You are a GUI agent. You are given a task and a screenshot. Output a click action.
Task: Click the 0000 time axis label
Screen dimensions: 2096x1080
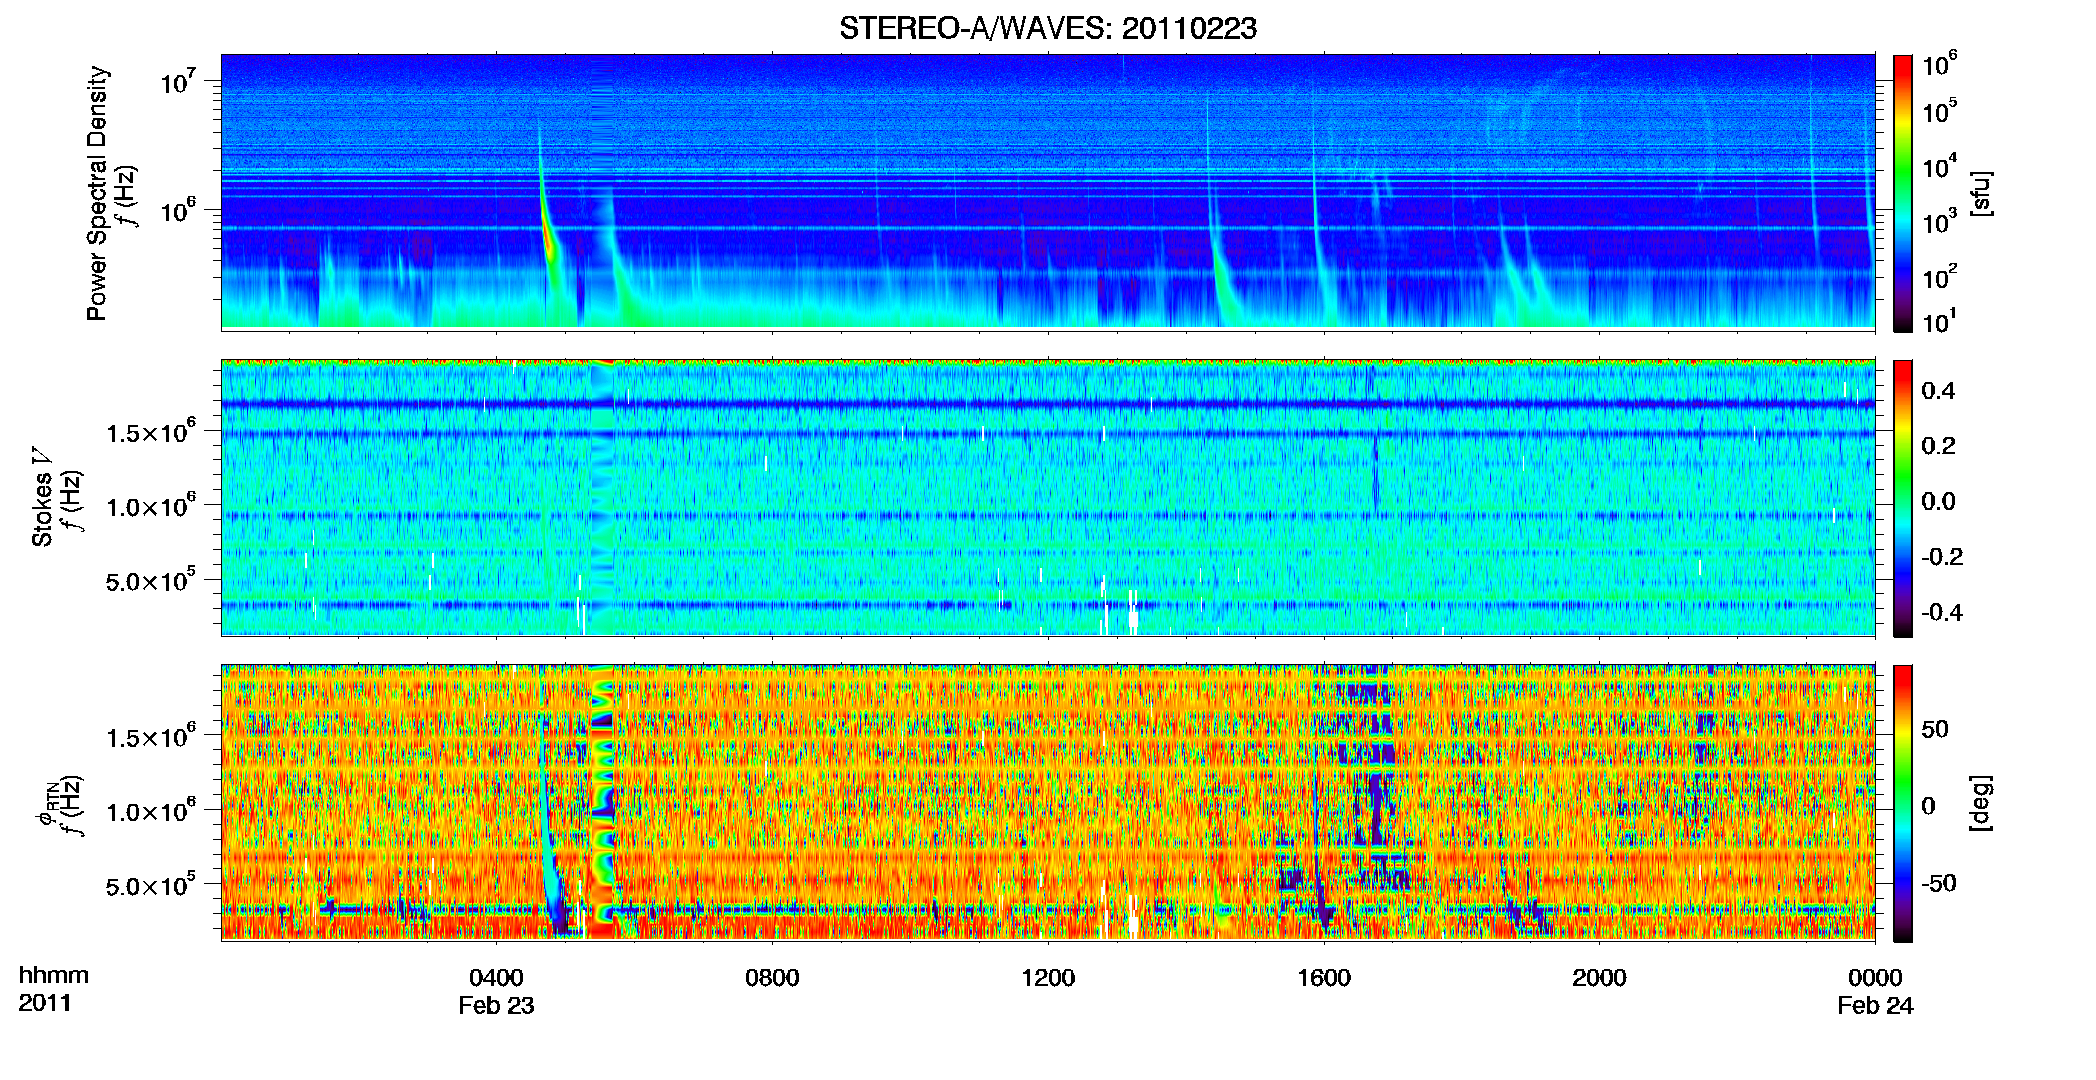(1875, 977)
